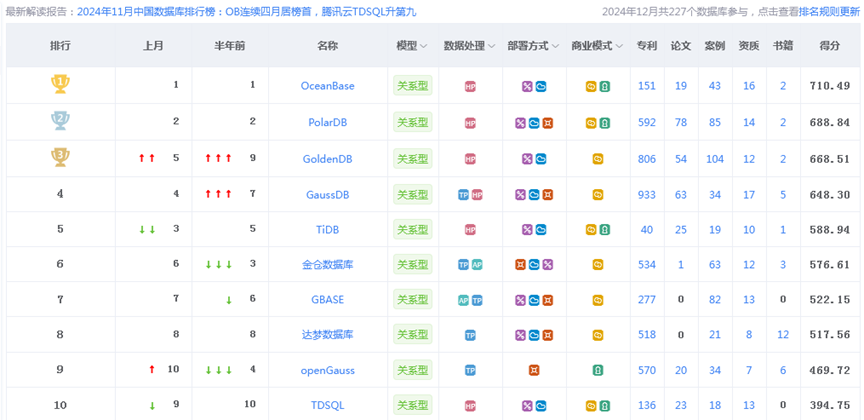
Task: Click the pink HP icon in the OceanBase row
Action: pyautogui.click(x=470, y=87)
